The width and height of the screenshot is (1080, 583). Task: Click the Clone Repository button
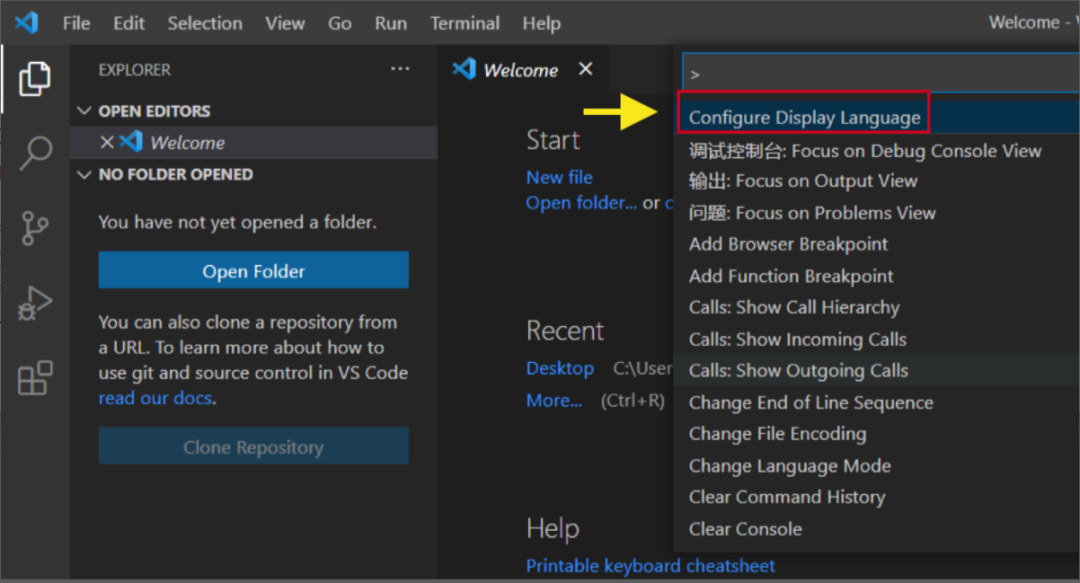coord(253,446)
